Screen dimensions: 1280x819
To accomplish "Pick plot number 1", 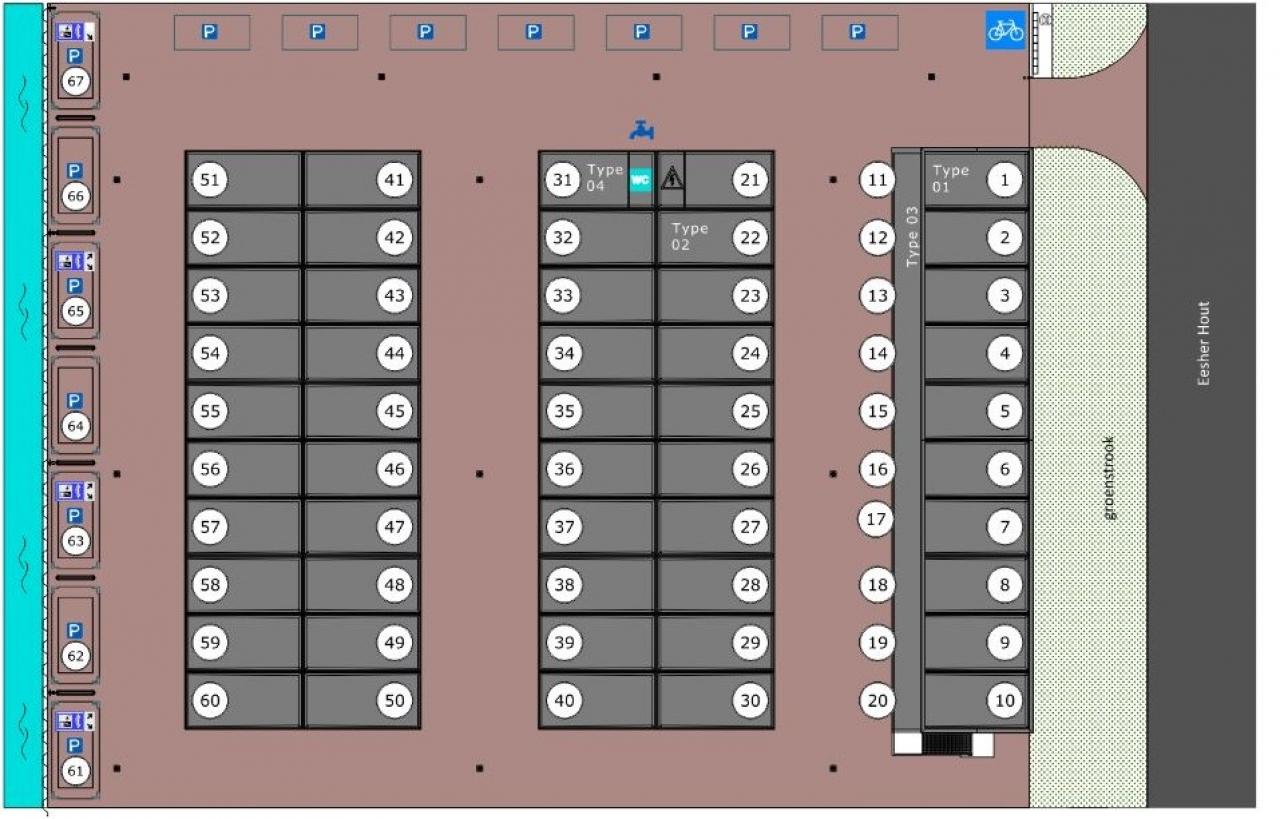I will click(x=1005, y=180).
